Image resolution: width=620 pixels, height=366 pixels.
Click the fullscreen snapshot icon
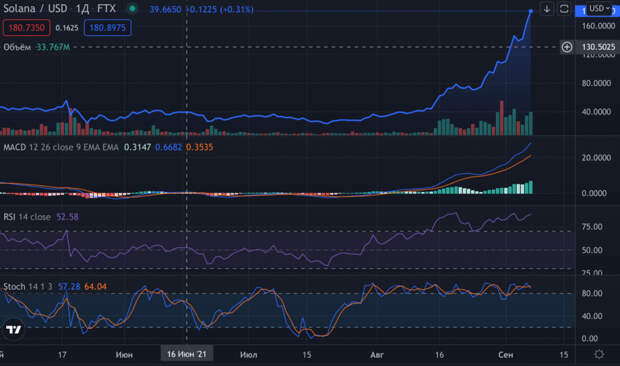564,9
